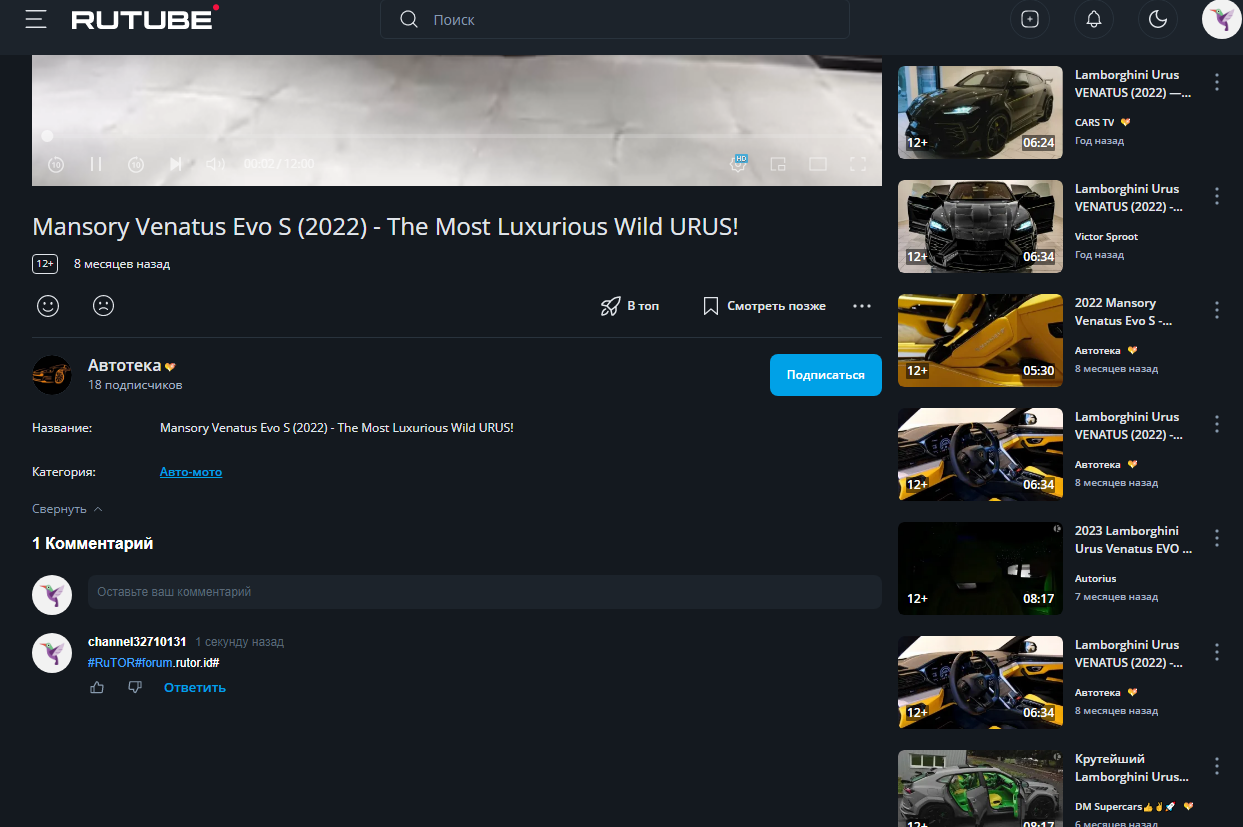Like the channel32710131 comment
1243x827 pixels.
click(x=97, y=687)
